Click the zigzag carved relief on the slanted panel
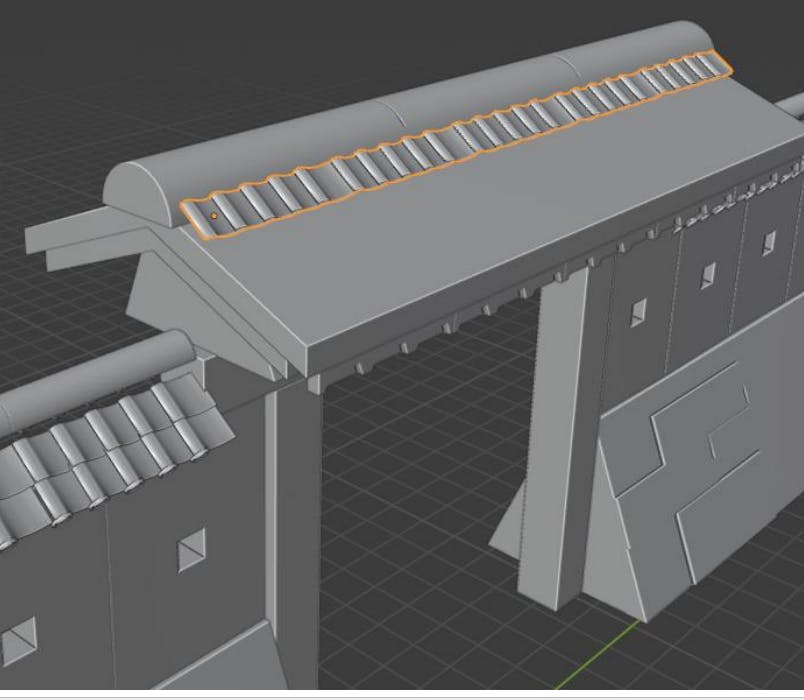 pos(700,440)
